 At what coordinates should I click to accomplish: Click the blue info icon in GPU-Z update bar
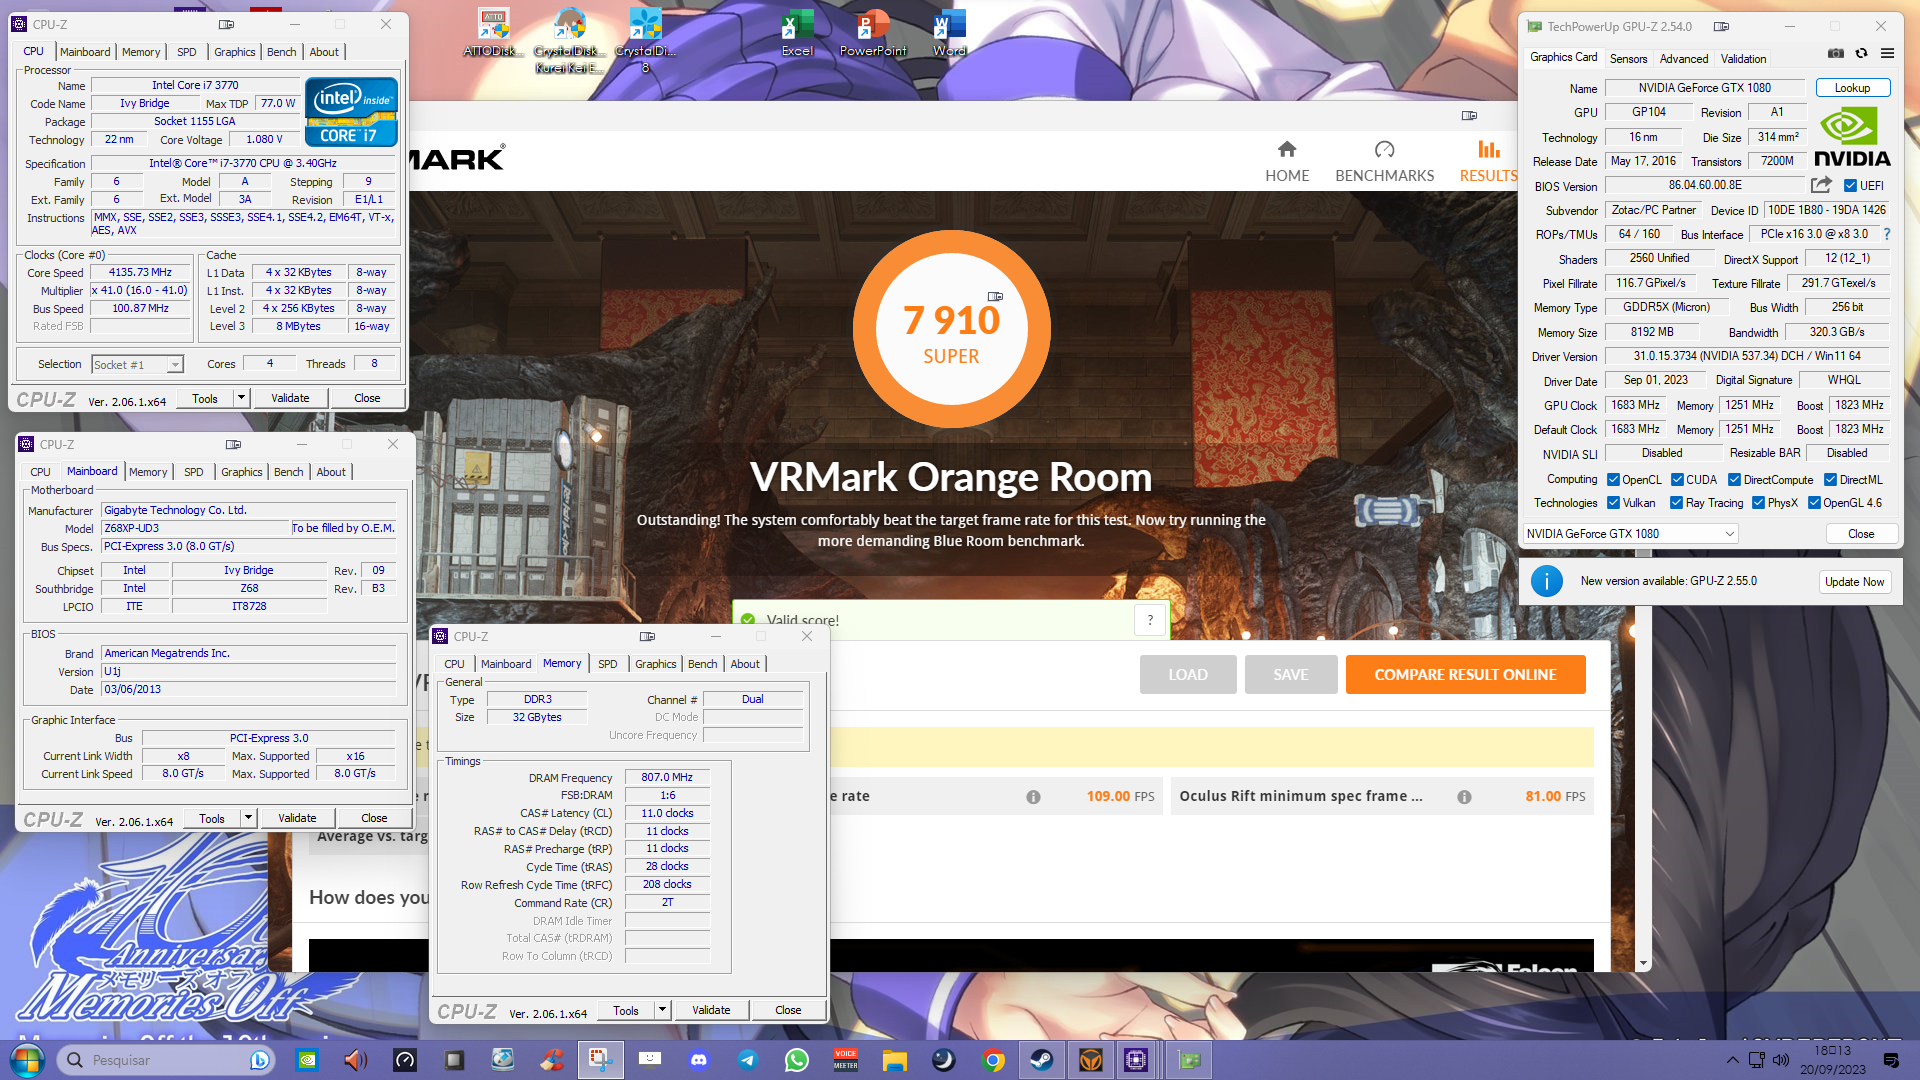coord(1546,581)
